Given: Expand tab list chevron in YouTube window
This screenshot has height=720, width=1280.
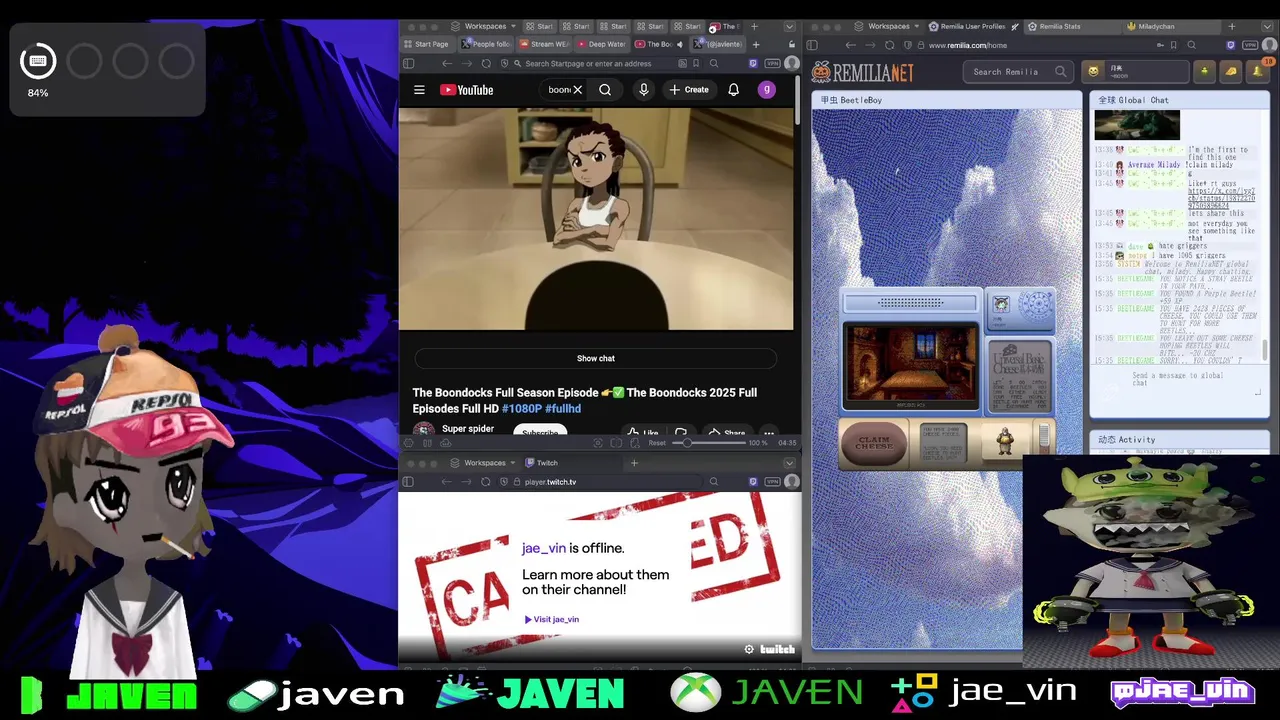Looking at the screenshot, I should pos(789,26).
